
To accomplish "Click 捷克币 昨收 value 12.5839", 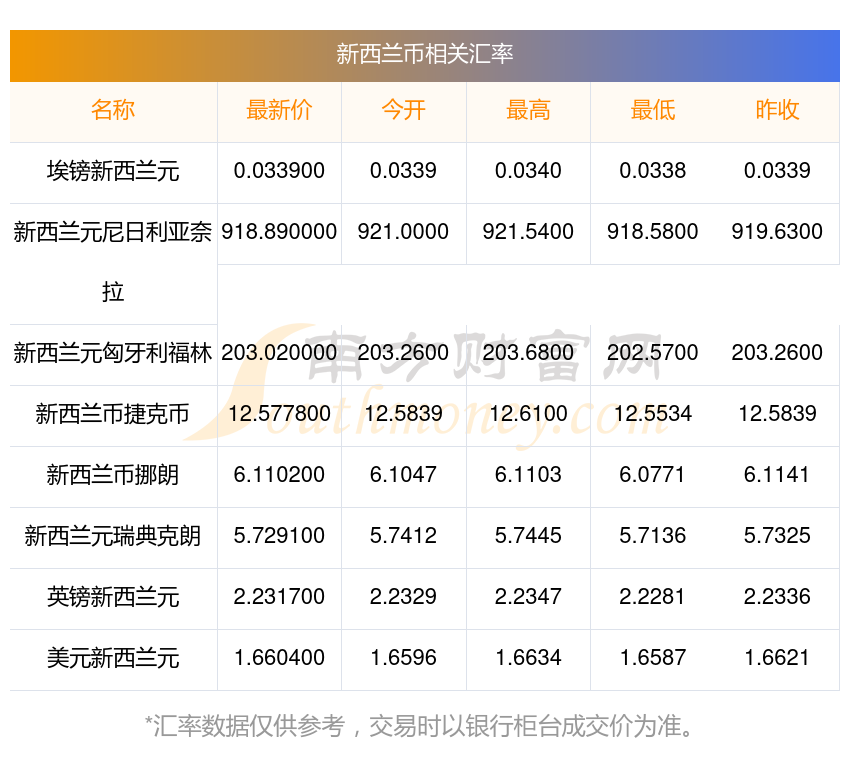I will (777, 414).
